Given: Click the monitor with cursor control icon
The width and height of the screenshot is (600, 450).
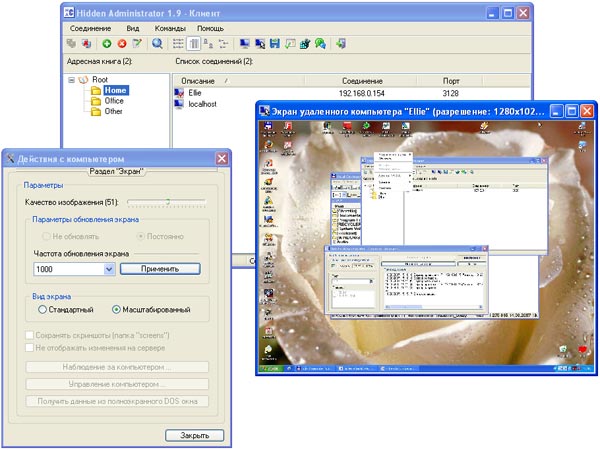Looking at the screenshot, I should click(x=260, y=44).
